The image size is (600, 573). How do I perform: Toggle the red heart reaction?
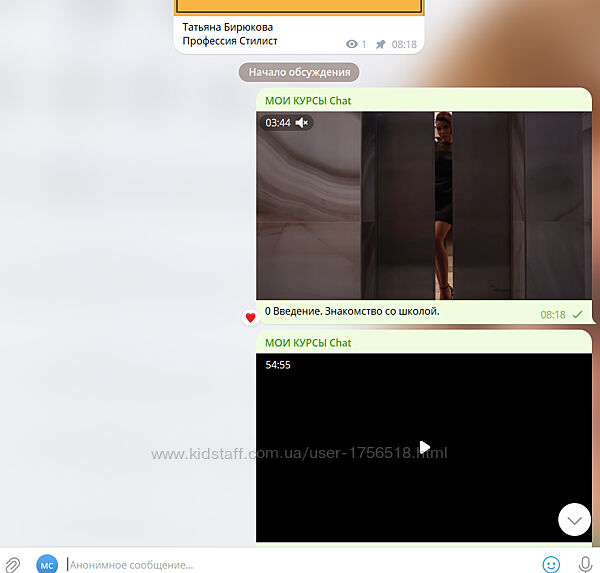(250, 317)
